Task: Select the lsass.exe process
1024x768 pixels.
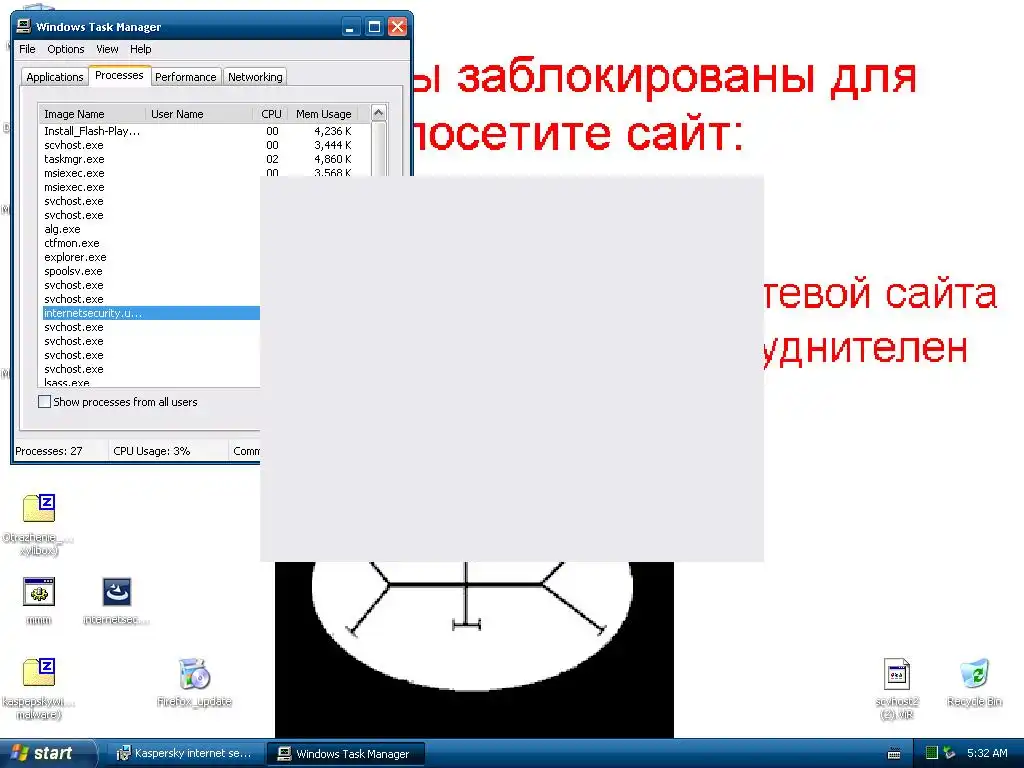Action: 152,383
